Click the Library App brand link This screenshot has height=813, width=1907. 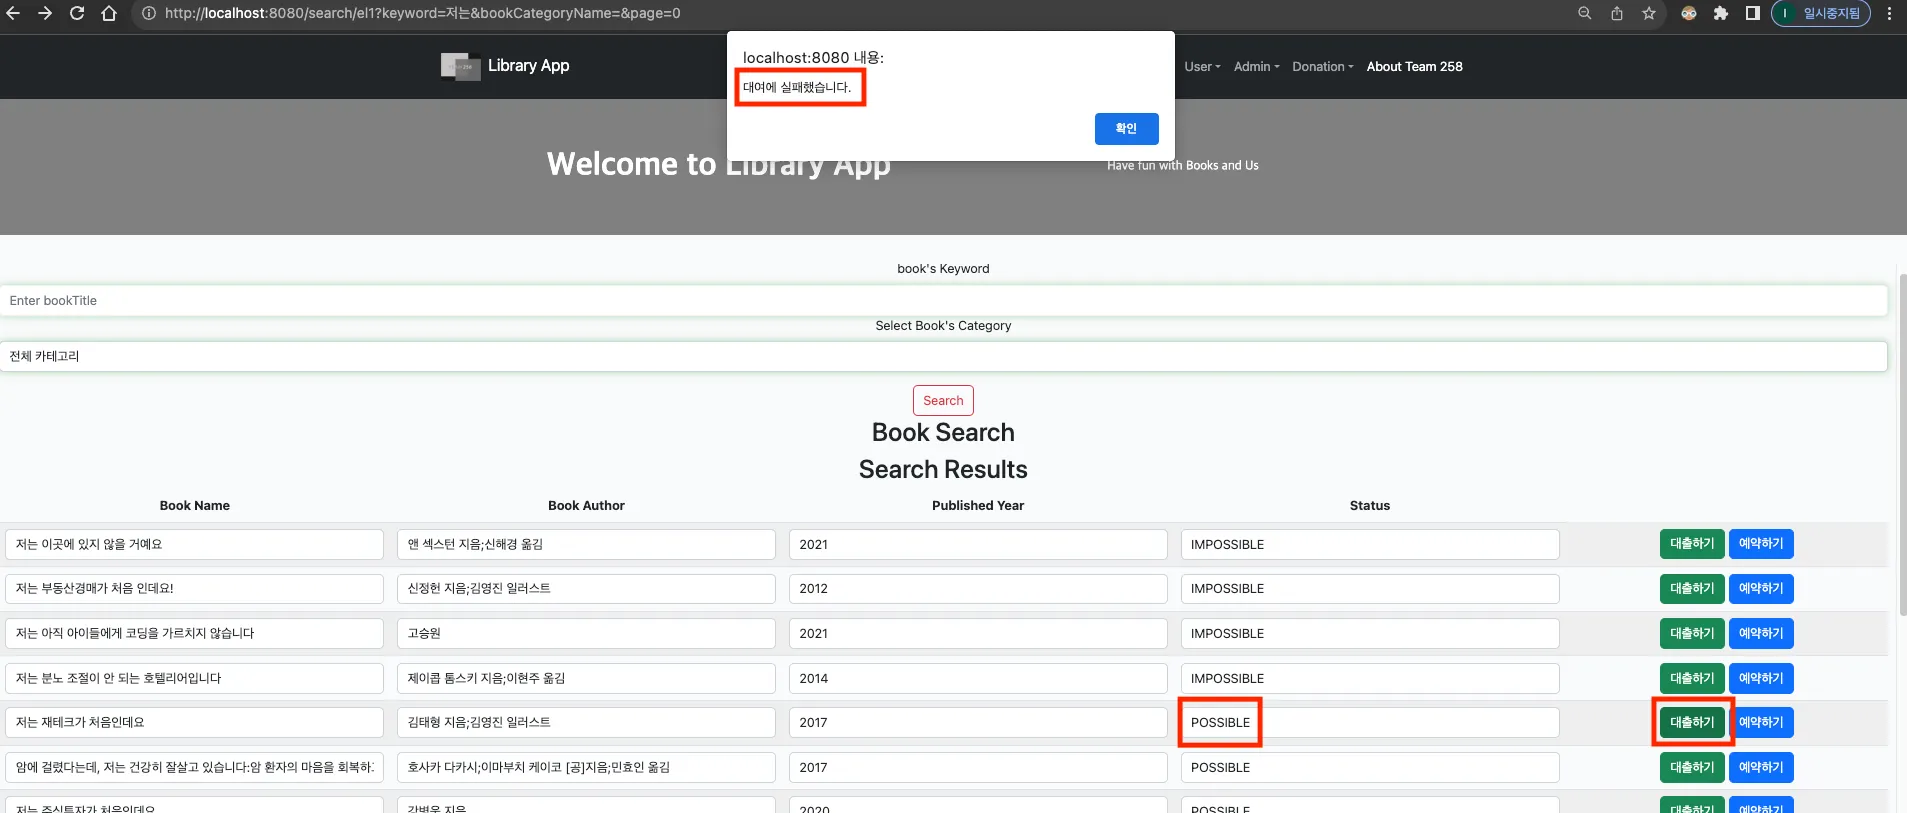[528, 66]
